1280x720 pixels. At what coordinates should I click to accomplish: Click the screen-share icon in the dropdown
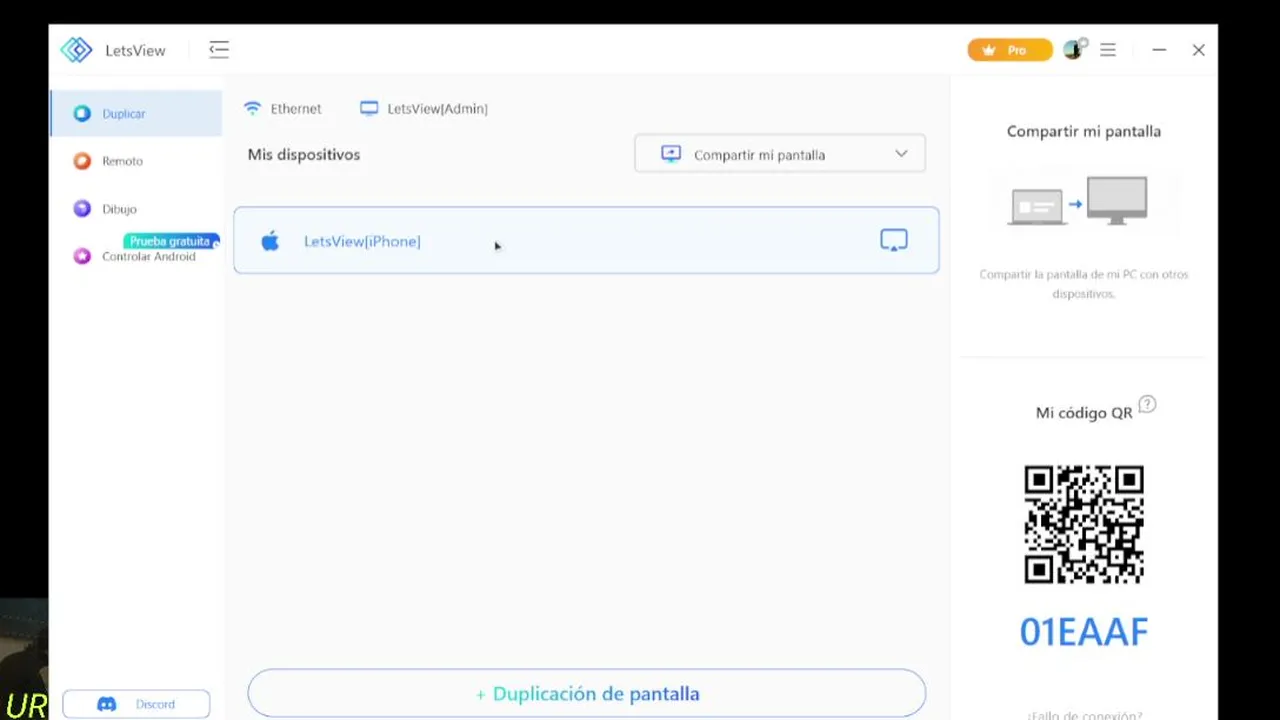(x=671, y=154)
